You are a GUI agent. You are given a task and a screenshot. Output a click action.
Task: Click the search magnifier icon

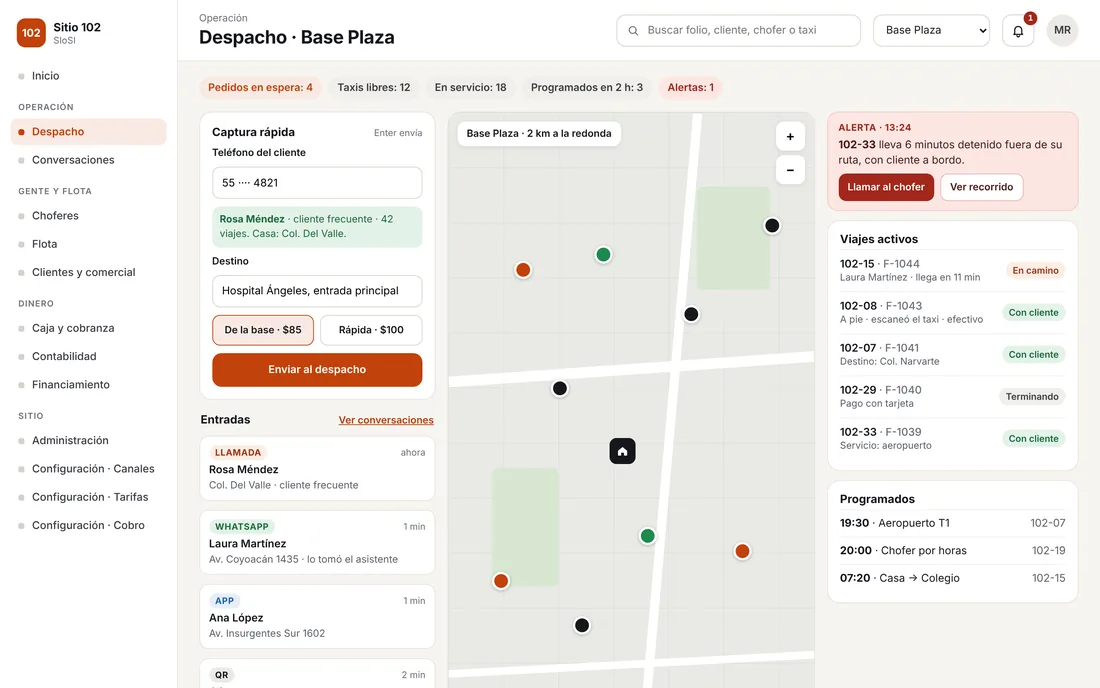[x=633, y=31]
